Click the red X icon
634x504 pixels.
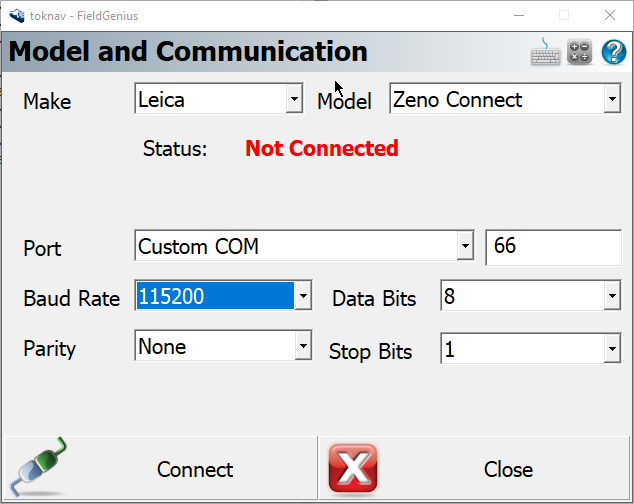click(x=352, y=469)
